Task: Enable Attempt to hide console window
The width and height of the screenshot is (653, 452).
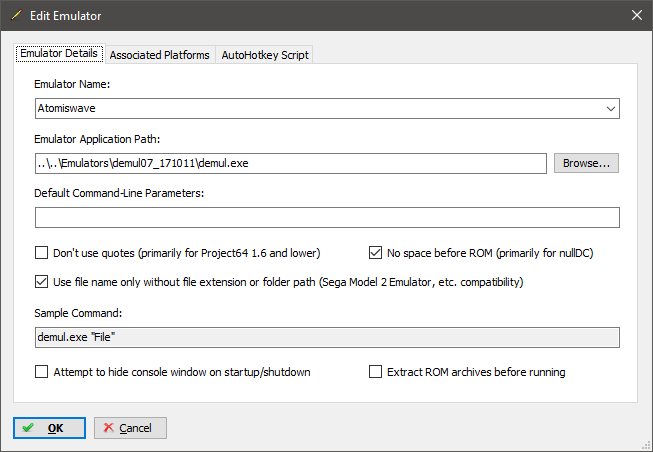Action: click(x=41, y=372)
